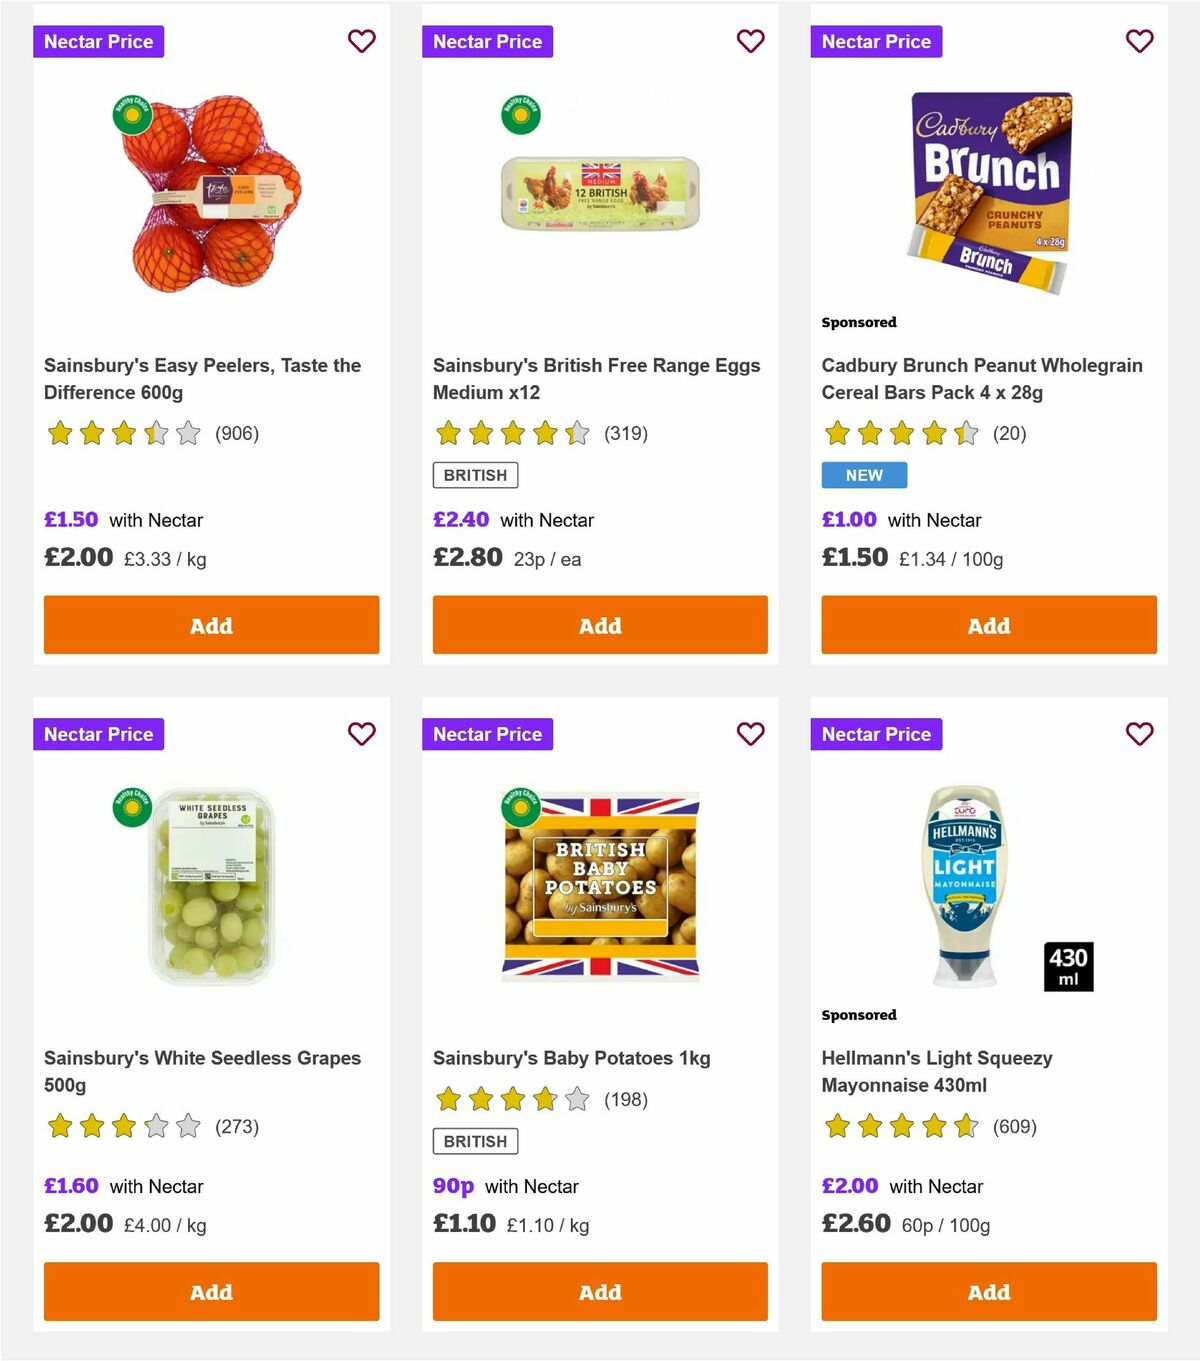Select the Healthy Choice icon on Easy Peelers

tap(131, 114)
